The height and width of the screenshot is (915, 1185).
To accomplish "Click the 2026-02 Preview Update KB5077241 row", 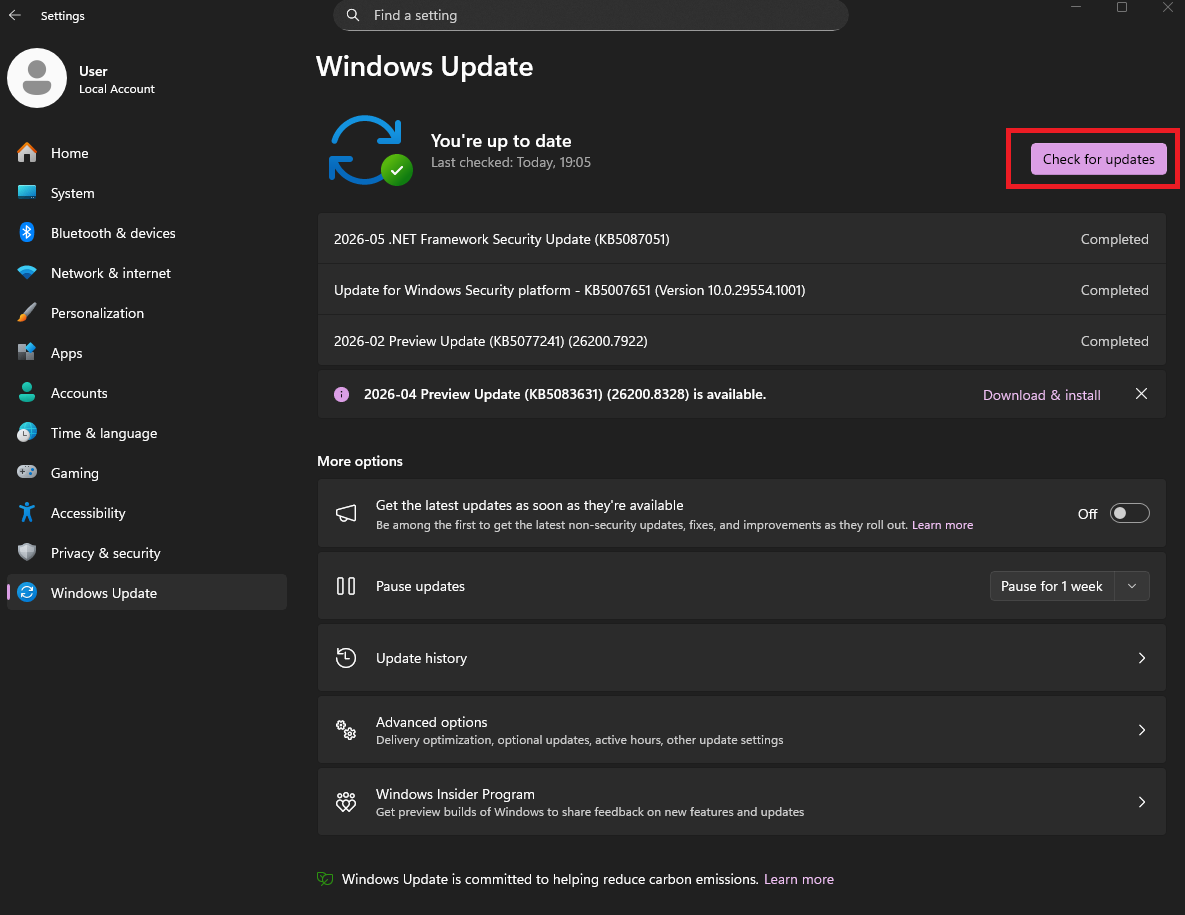I will [741, 341].
